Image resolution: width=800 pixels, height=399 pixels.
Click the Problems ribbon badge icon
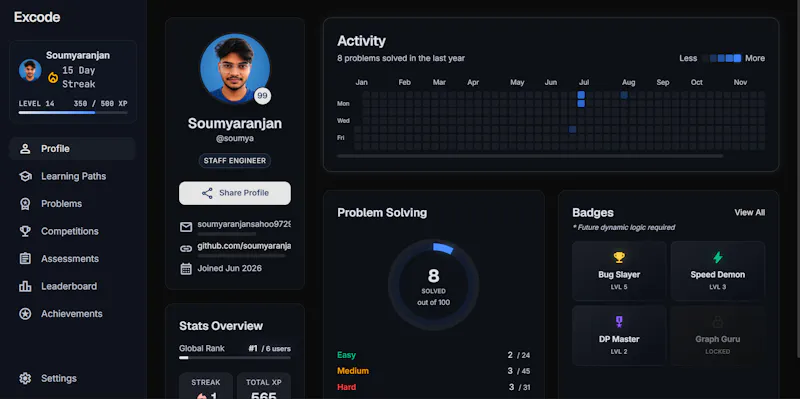pyautogui.click(x=25, y=204)
